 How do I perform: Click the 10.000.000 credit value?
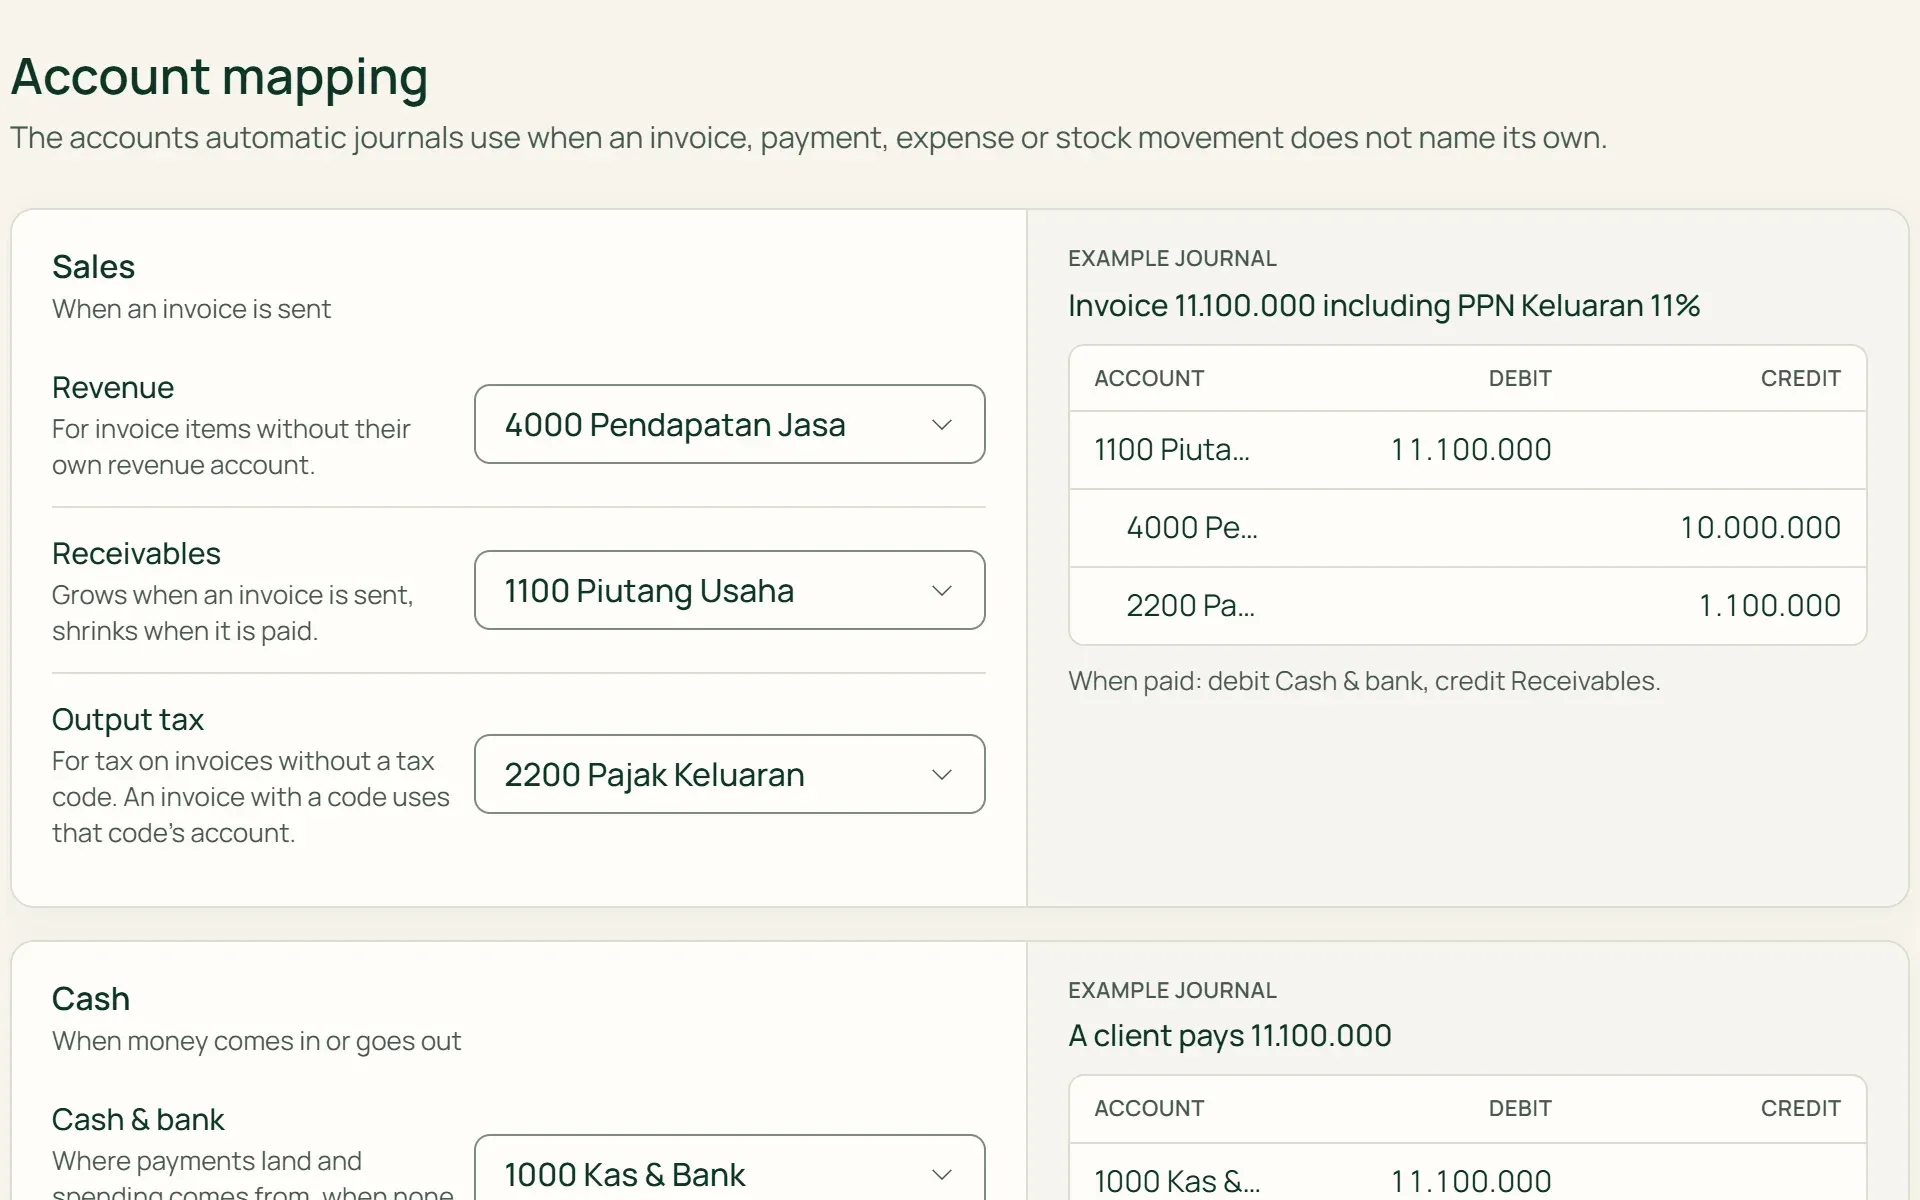tap(1760, 528)
